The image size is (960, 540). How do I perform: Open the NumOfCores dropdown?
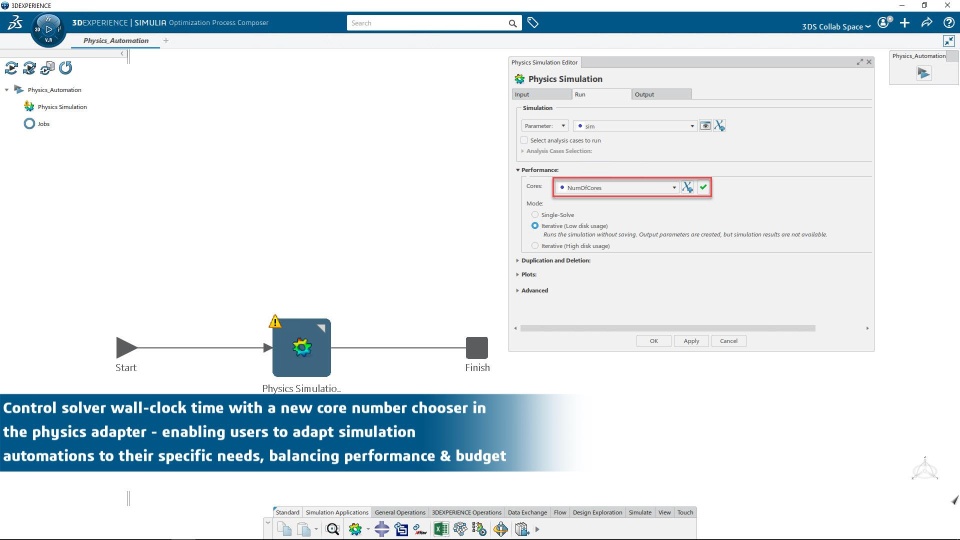[617, 187]
